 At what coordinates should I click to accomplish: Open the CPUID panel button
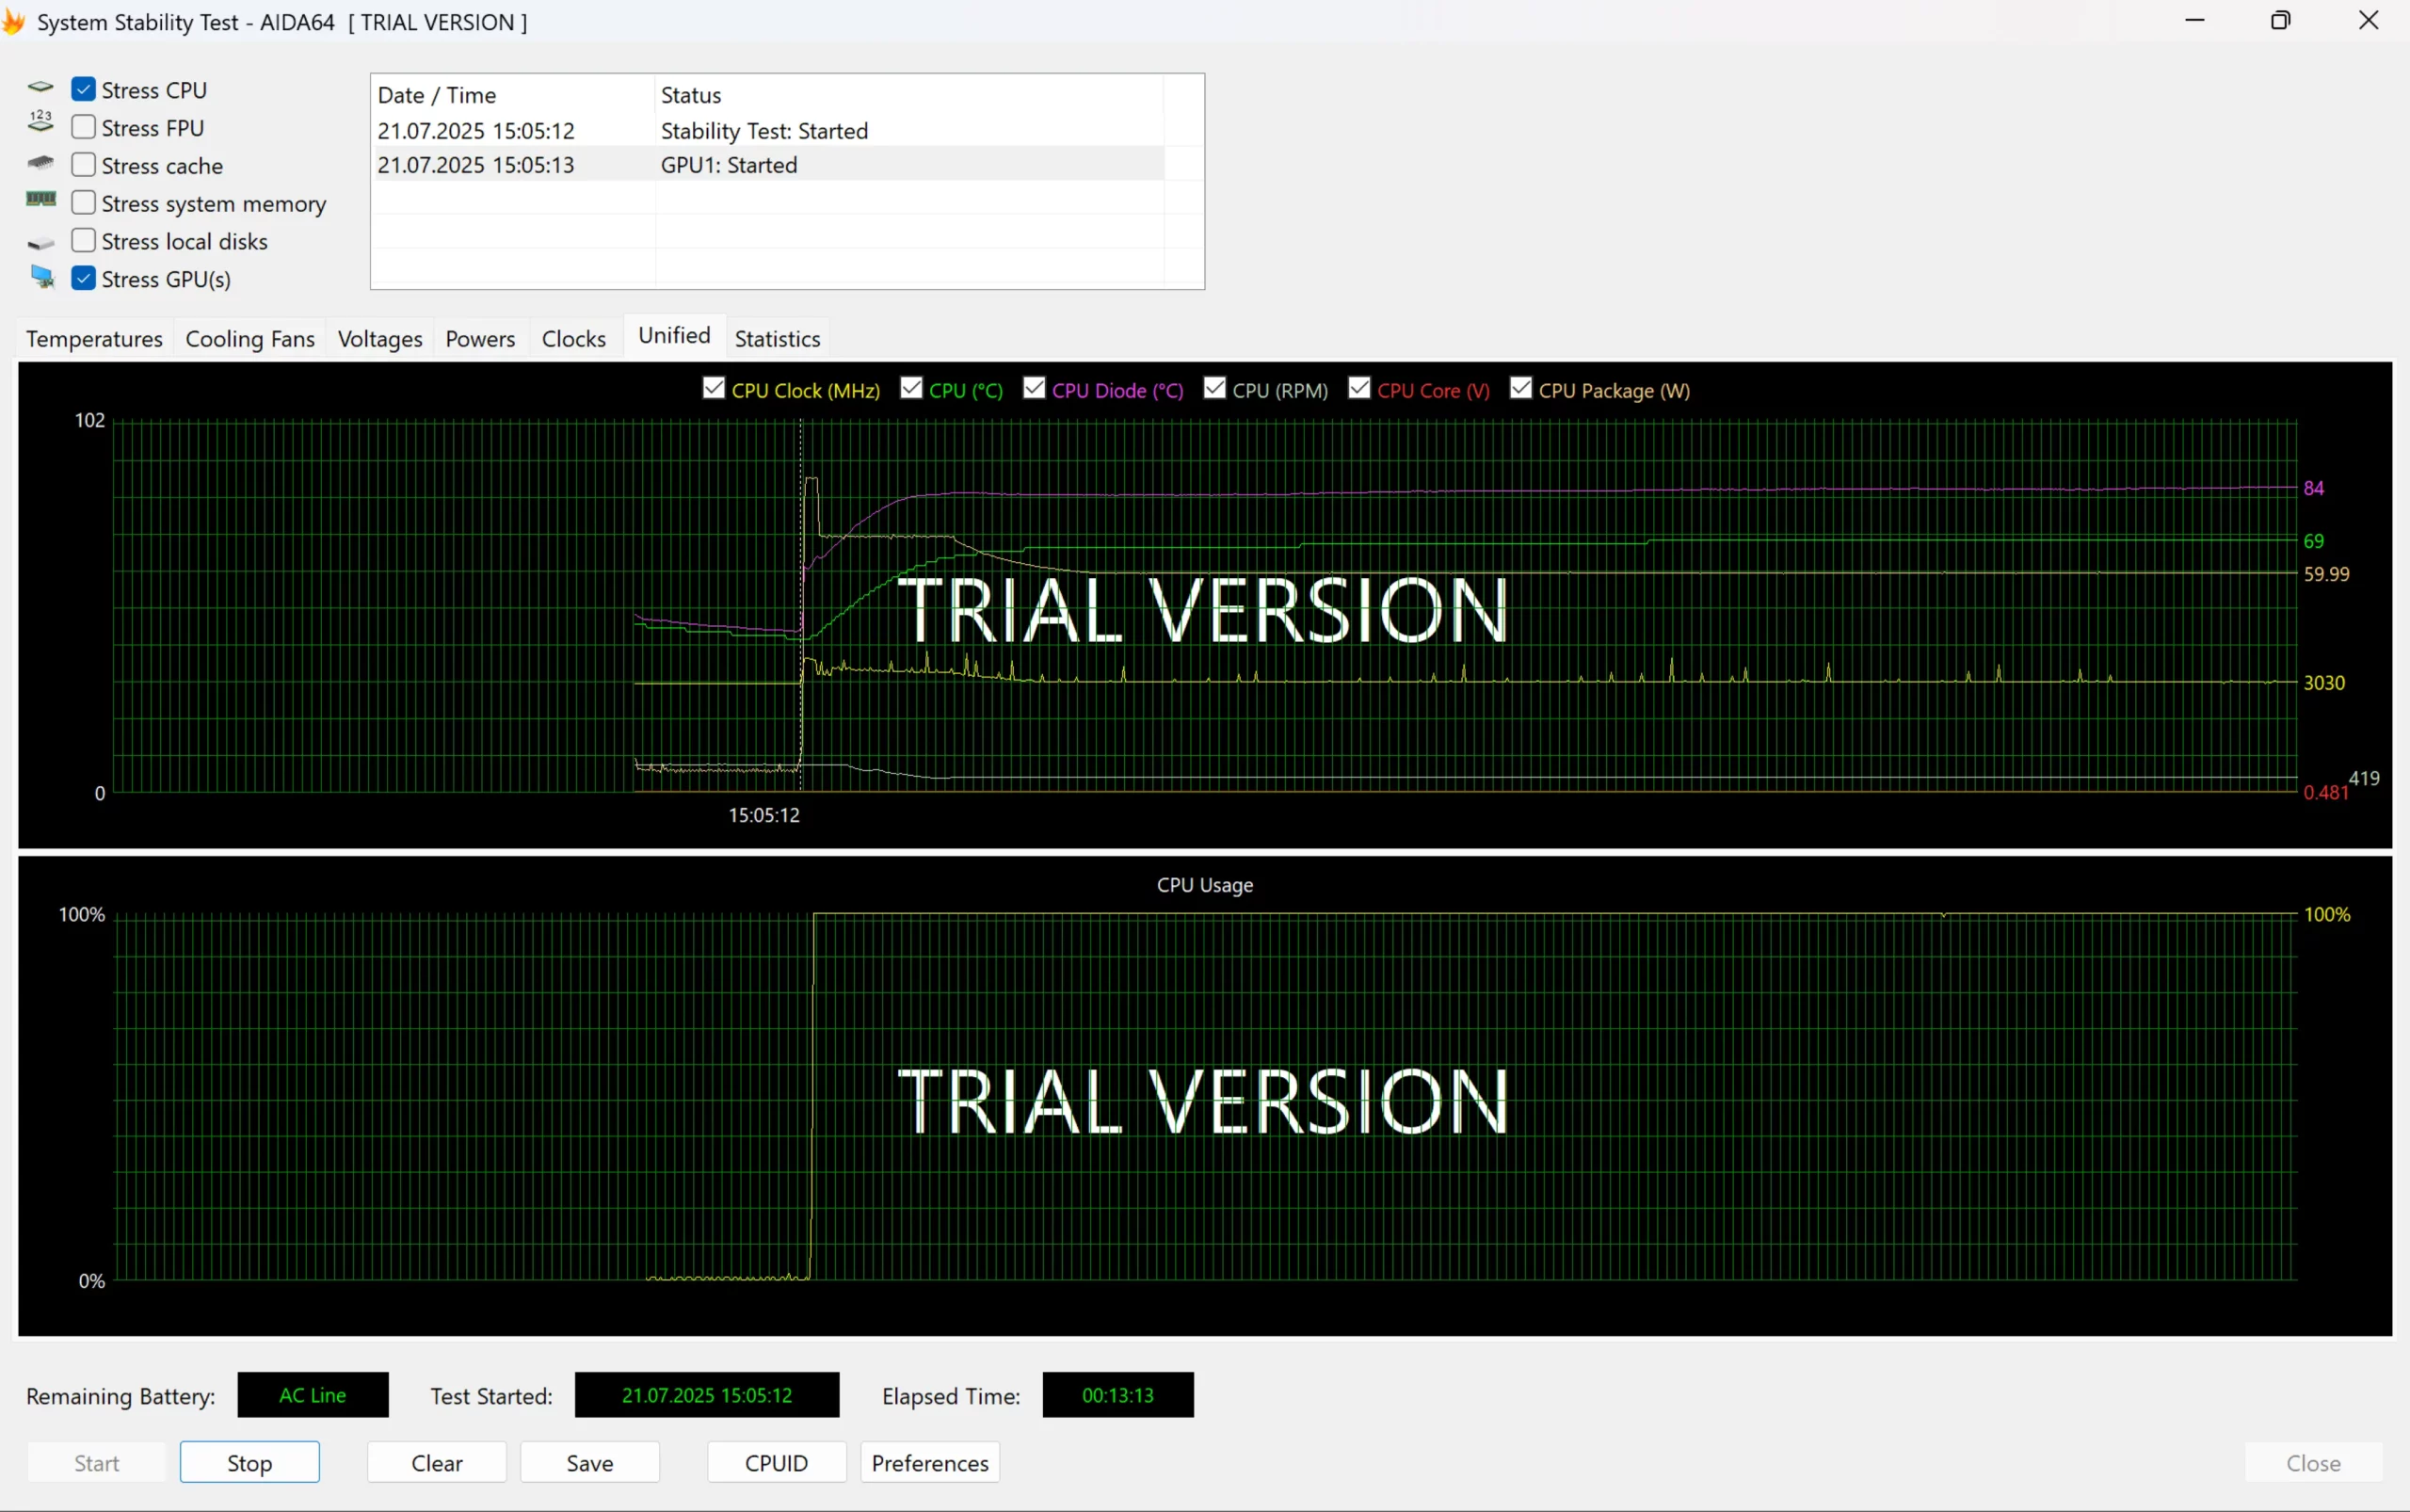click(x=776, y=1463)
